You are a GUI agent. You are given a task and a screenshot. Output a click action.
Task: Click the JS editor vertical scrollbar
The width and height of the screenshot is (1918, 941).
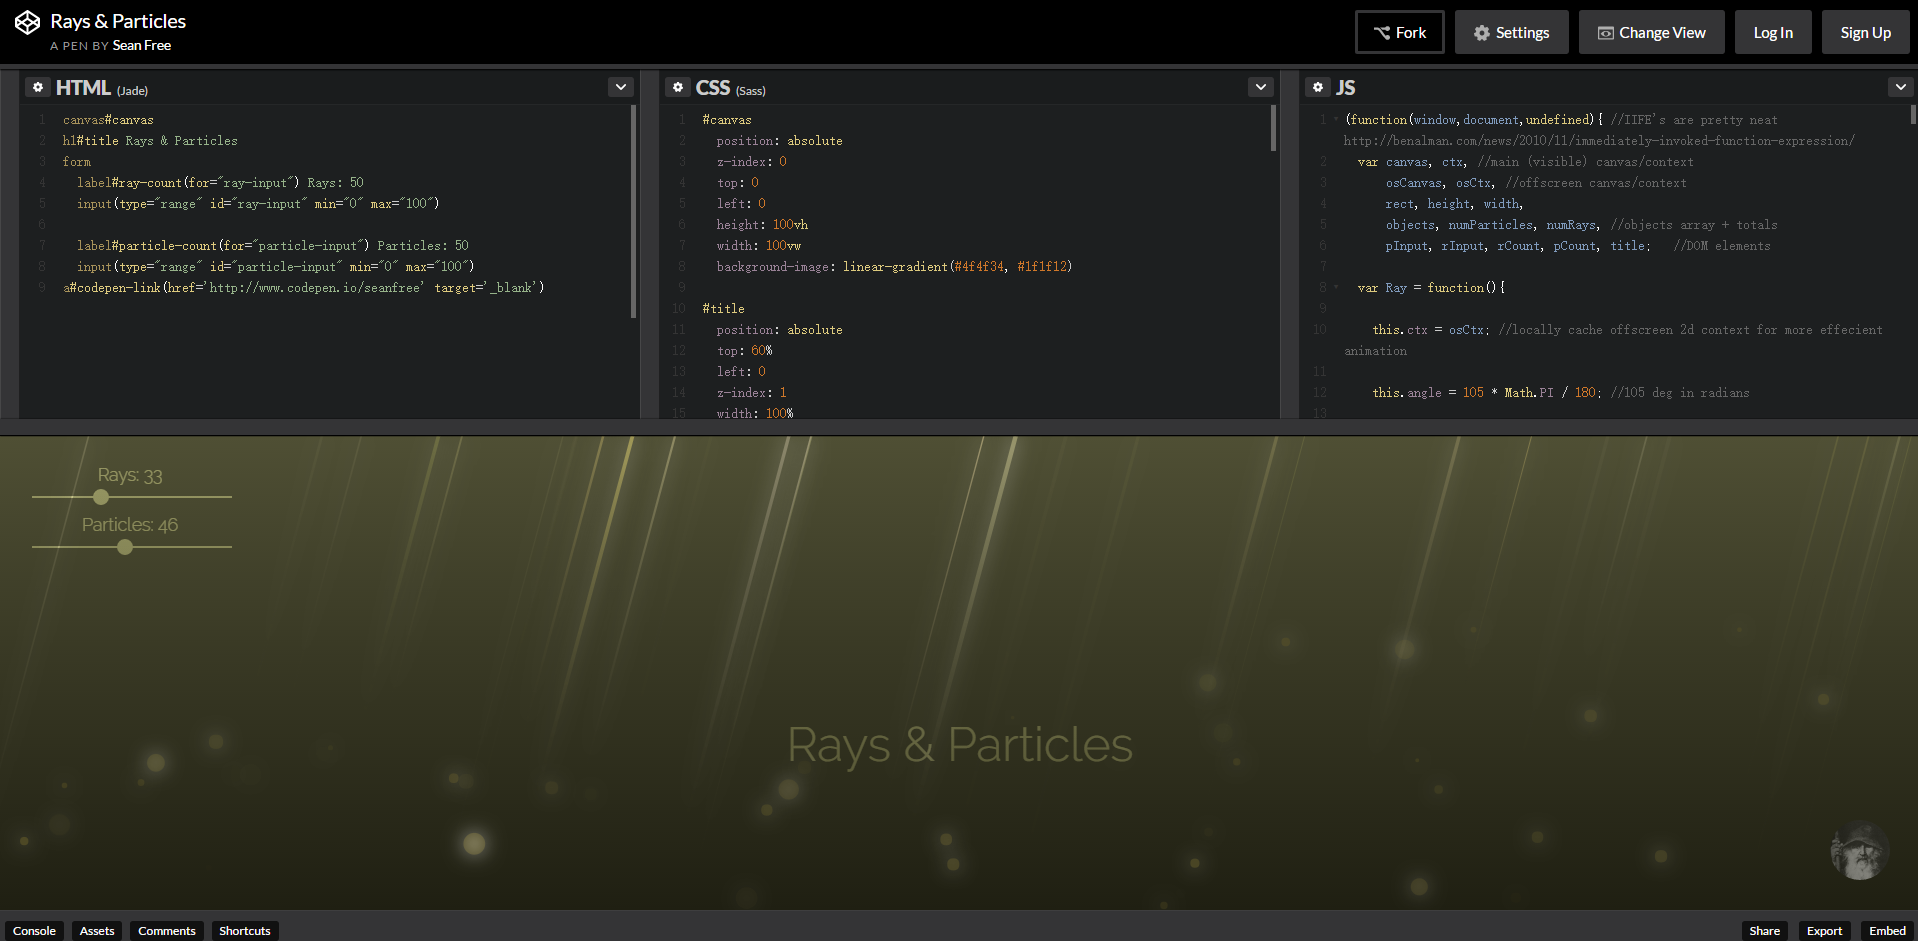point(1913,114)
